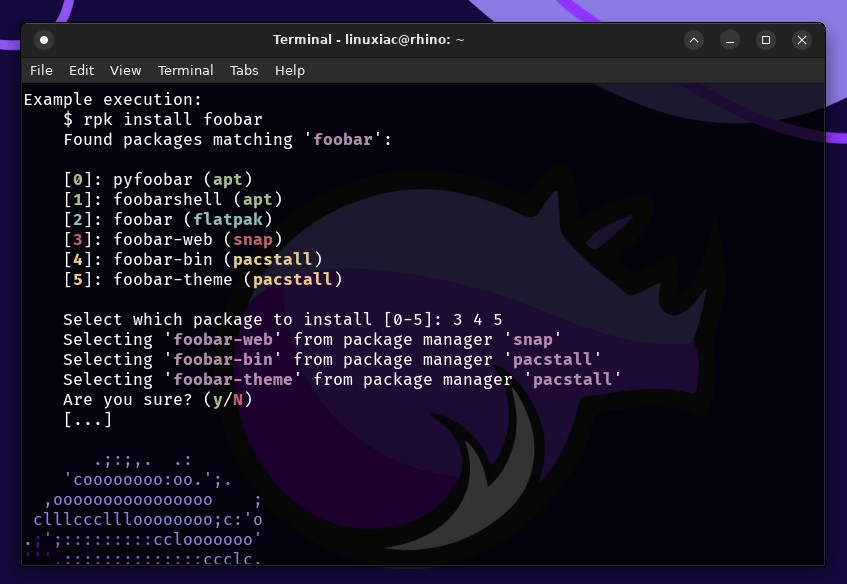Click the 'Select which package to install' prompt
Screen dimensions: 847x584
(x=283, y=319)
